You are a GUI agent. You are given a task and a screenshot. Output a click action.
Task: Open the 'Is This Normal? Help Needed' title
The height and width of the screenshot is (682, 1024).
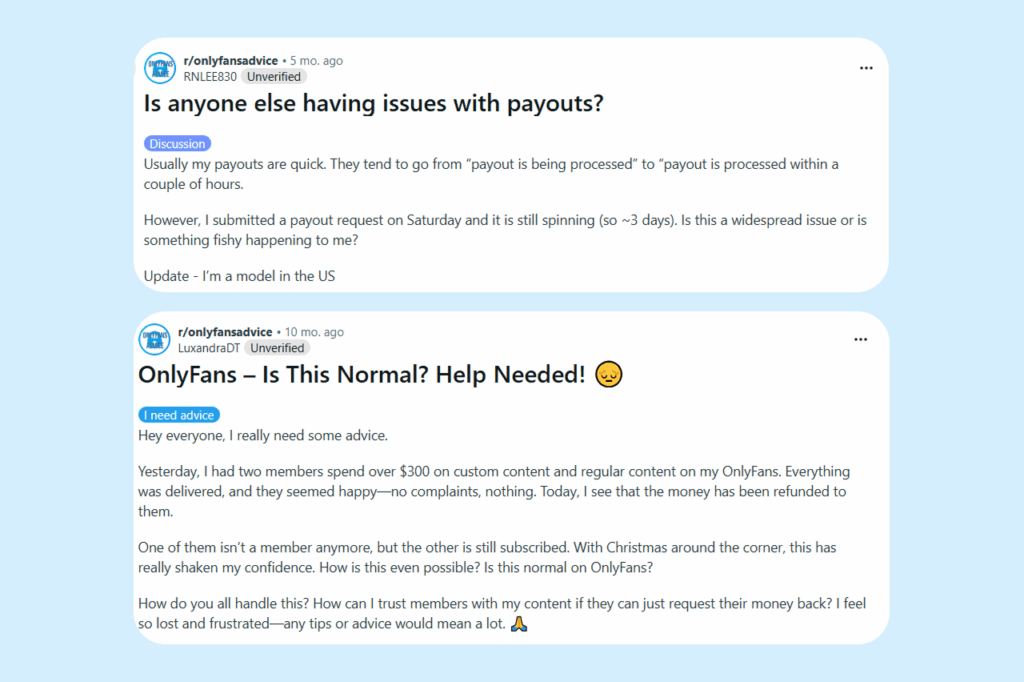(362, 374)
